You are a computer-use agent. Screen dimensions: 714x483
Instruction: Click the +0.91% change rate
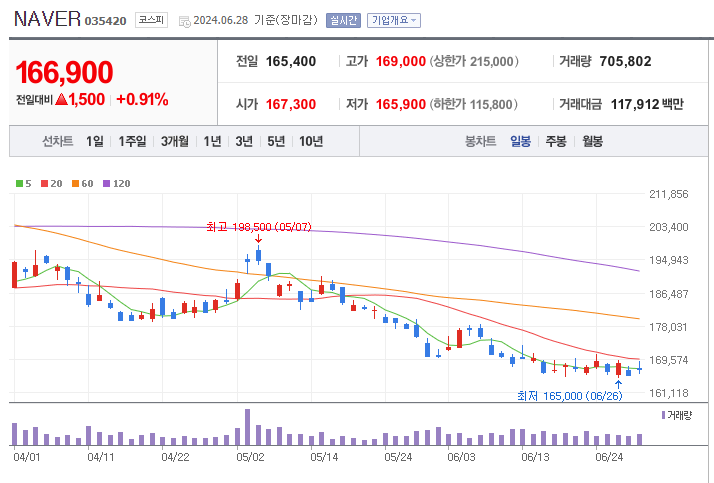coord(142,99)
